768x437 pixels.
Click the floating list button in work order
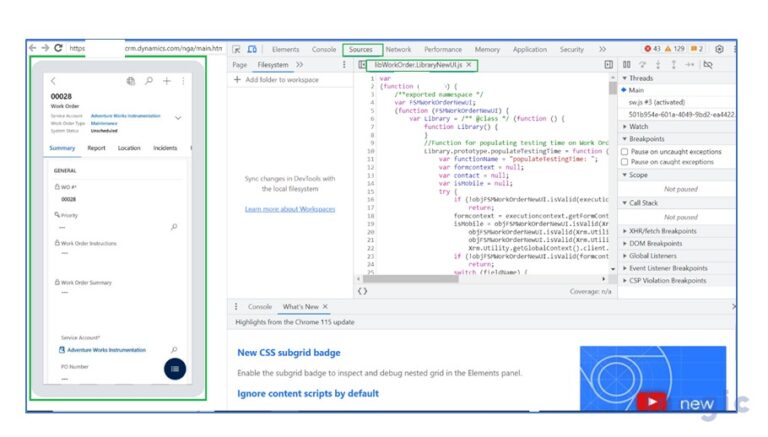click(x=175, y=368)
